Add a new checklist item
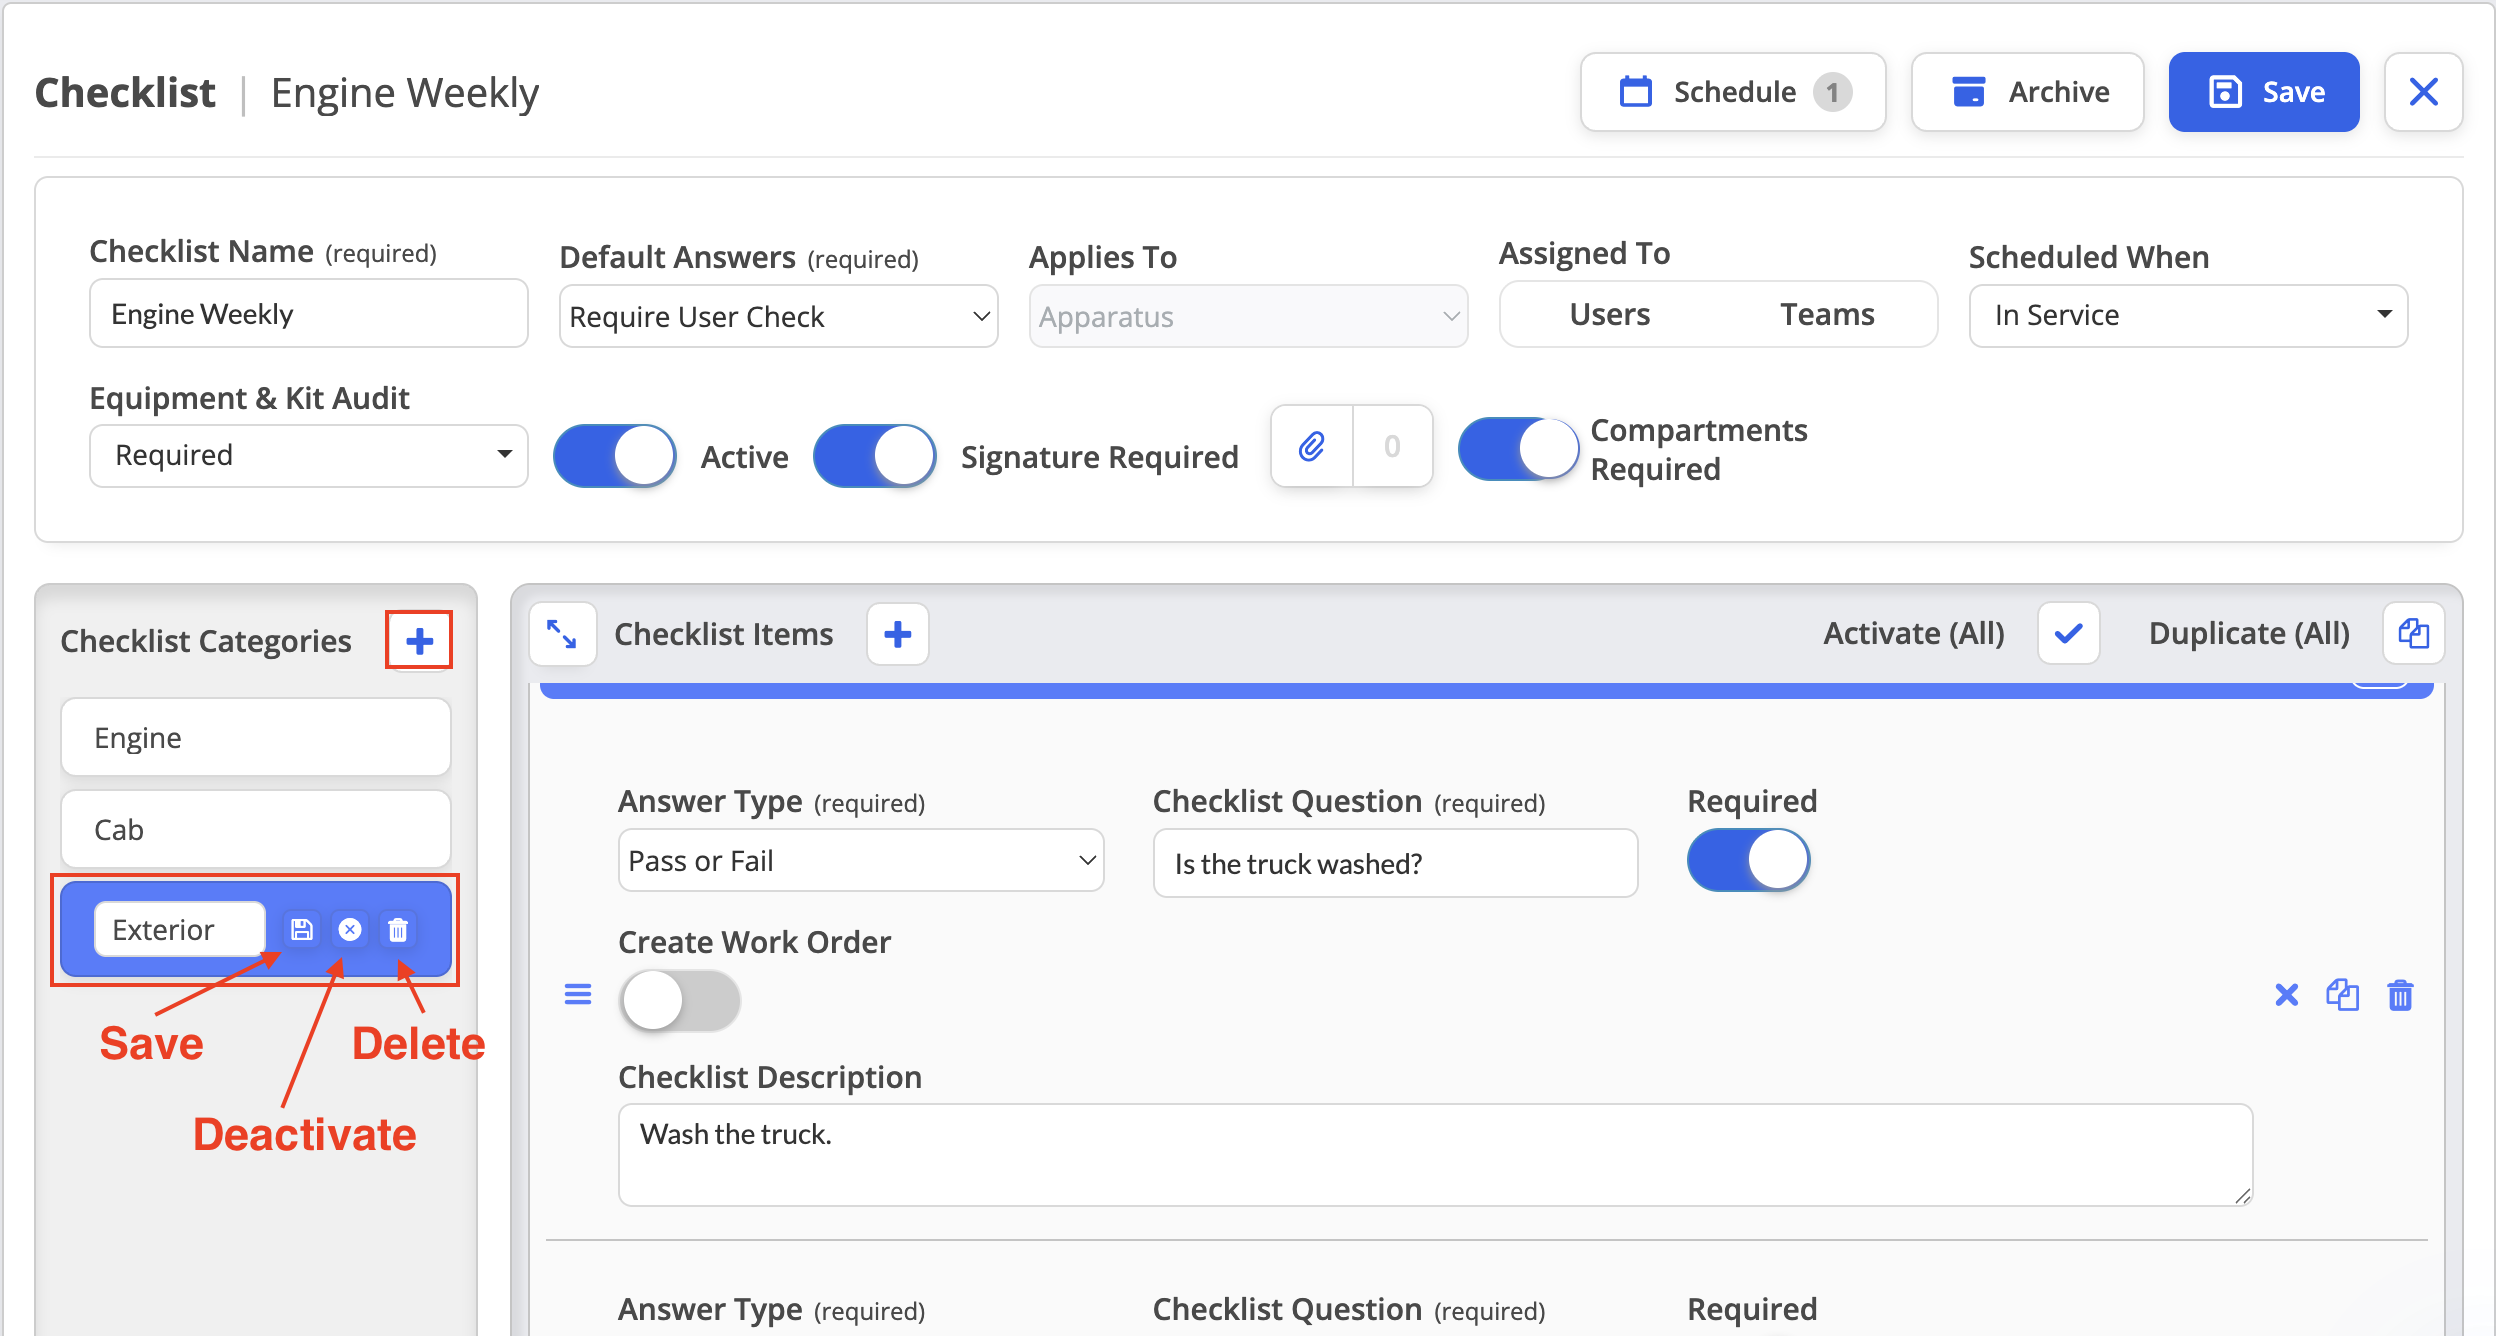2496x1336 pixels. tap(897, 634)
